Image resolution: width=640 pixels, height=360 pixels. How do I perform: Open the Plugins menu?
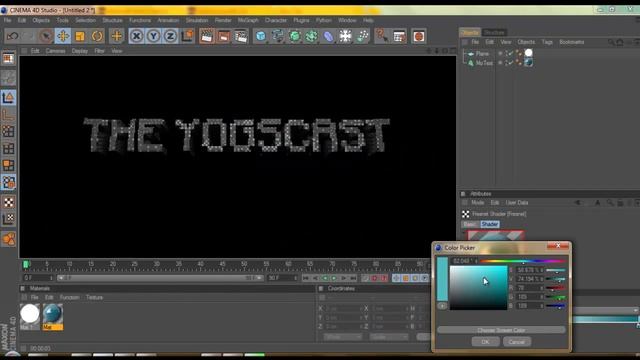tap(301, 20)
